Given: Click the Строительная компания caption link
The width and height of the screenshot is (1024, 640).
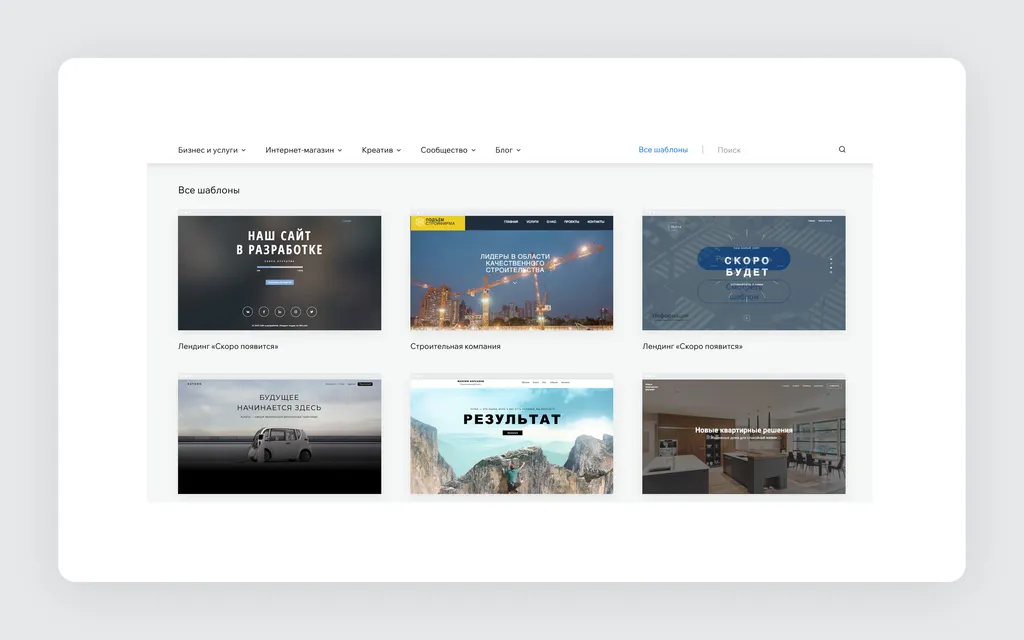Looking at the screenshot, I should tap(455, 346).
